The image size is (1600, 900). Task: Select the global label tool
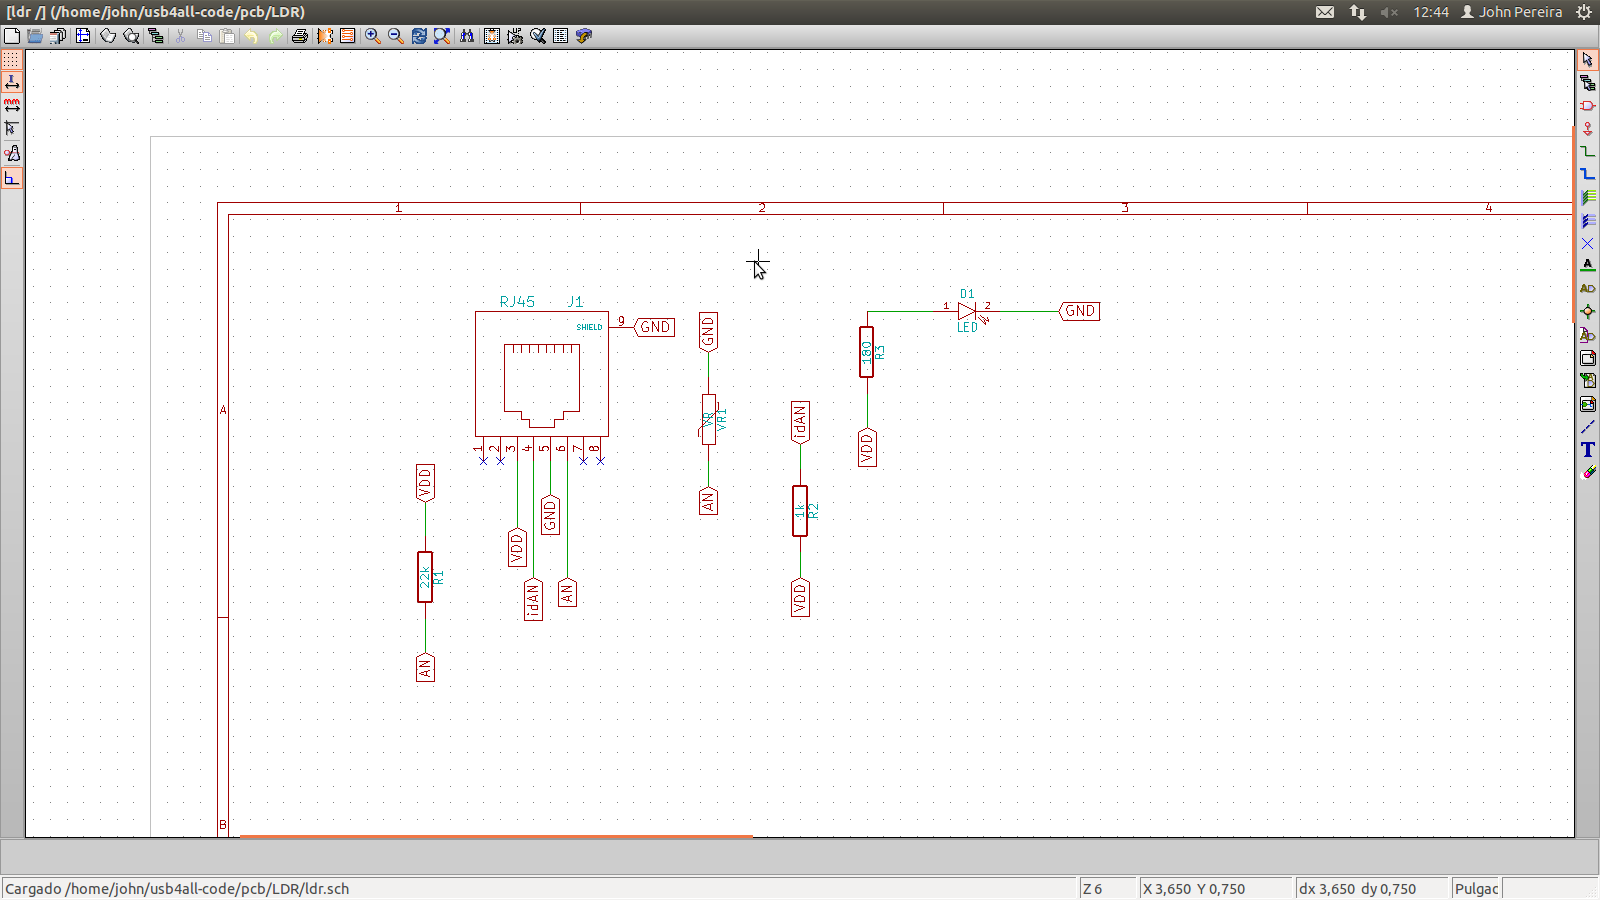pos(1588,288)
